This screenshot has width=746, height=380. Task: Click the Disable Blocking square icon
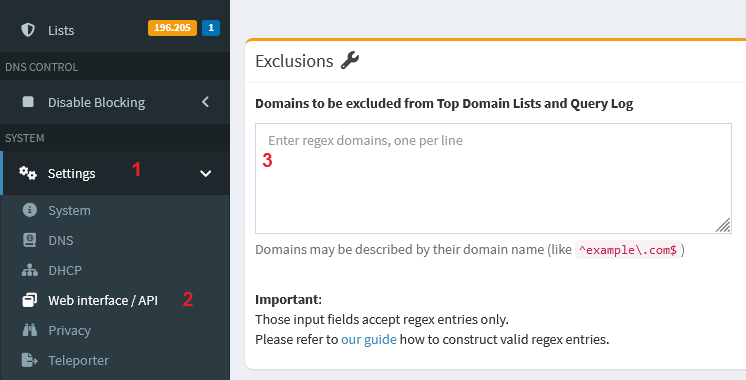tap(28, 102)
